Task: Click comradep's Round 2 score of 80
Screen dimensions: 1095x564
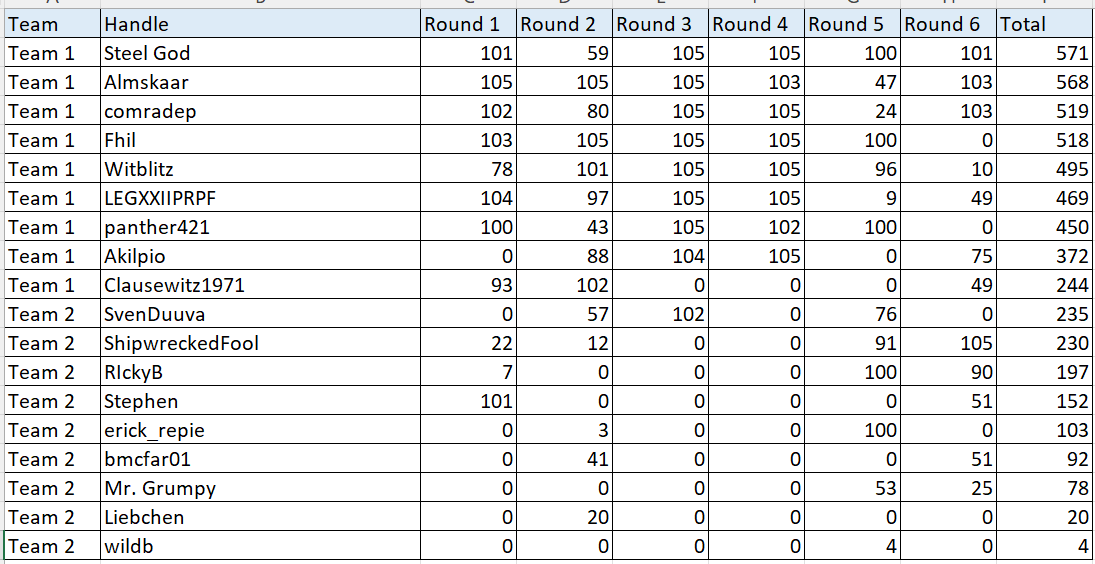Action: pos(565,111)
